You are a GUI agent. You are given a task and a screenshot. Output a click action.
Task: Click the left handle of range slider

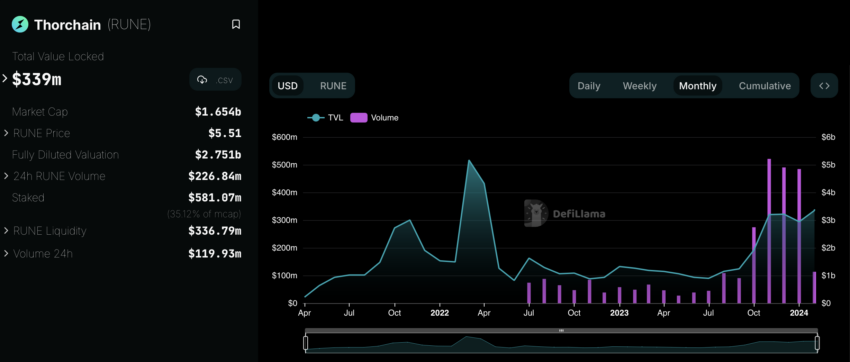pos(305,343)
